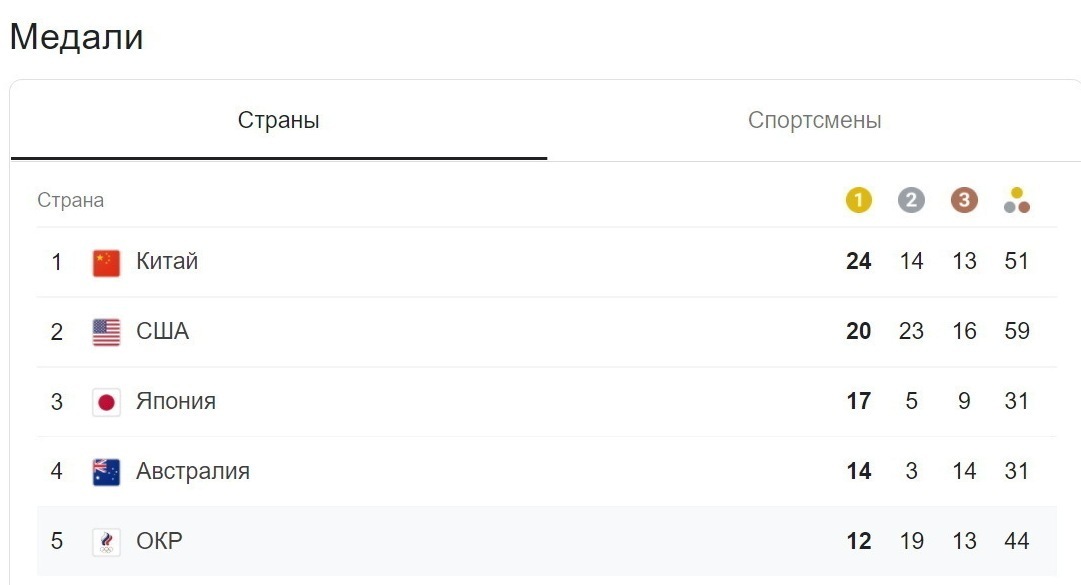Screen dimensions: 1081x585
Task: Click China's gold medal count 24
Action: point(858,262)
